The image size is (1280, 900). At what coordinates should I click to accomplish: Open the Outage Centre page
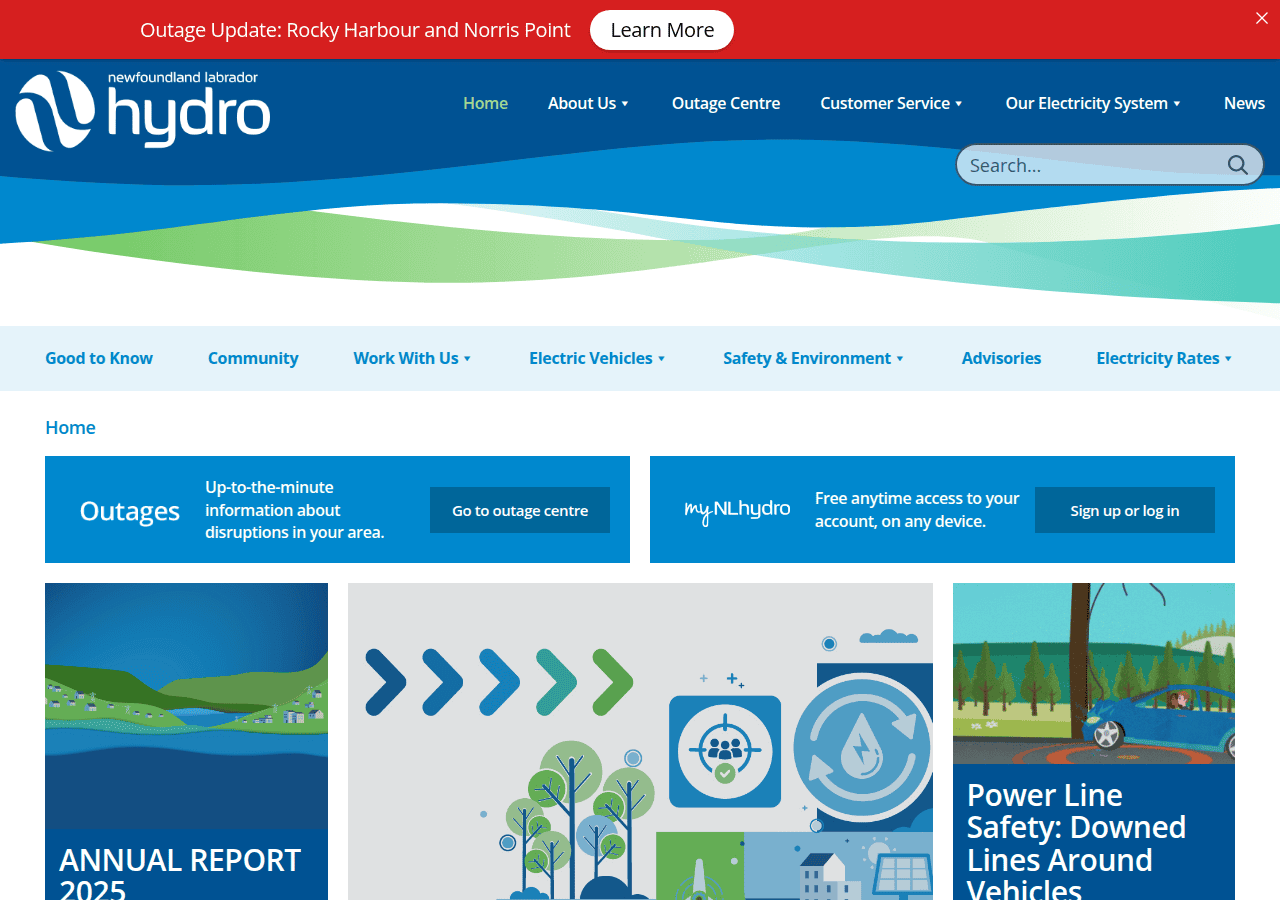(x=726, y=103)
